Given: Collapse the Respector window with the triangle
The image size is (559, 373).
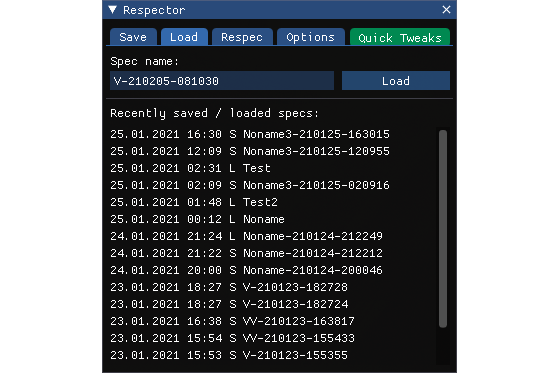Looking at the screenshot, I should coord(113,10).
